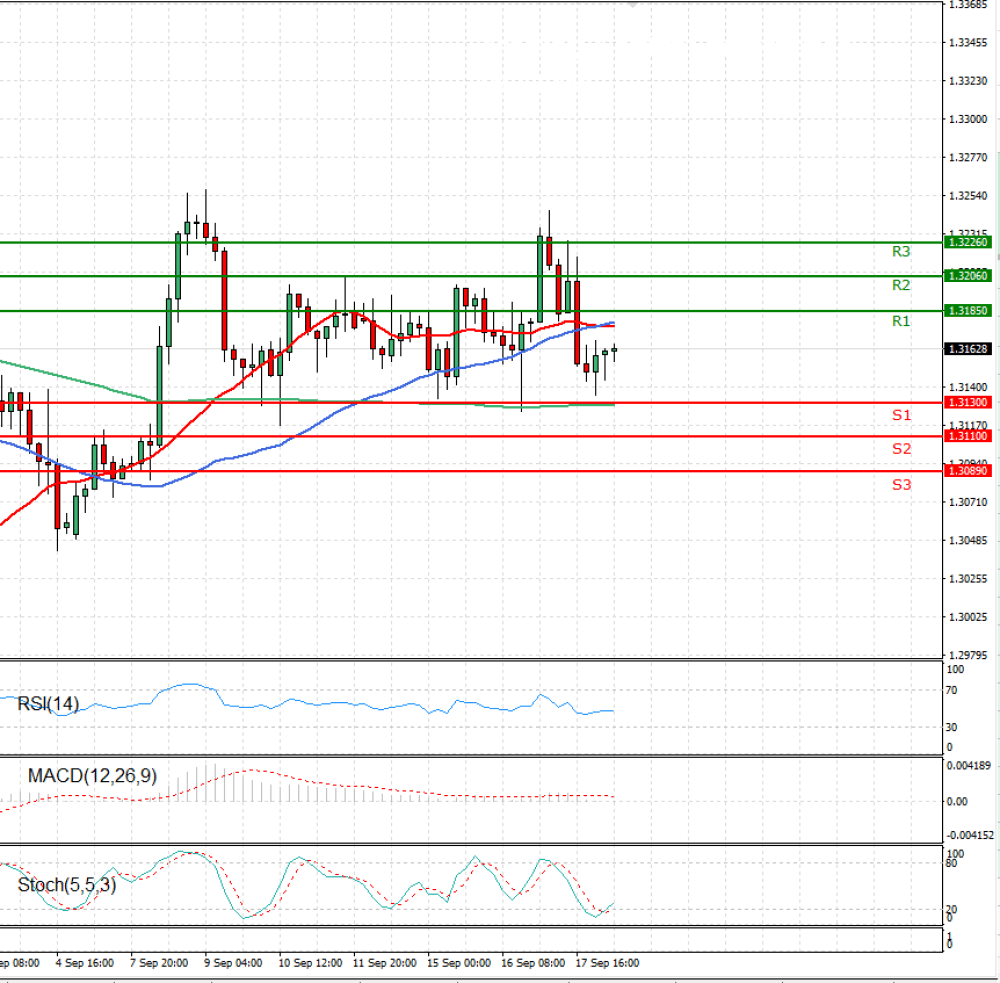Click the S1 support label
1000x983 pixels.
[901, 415]
